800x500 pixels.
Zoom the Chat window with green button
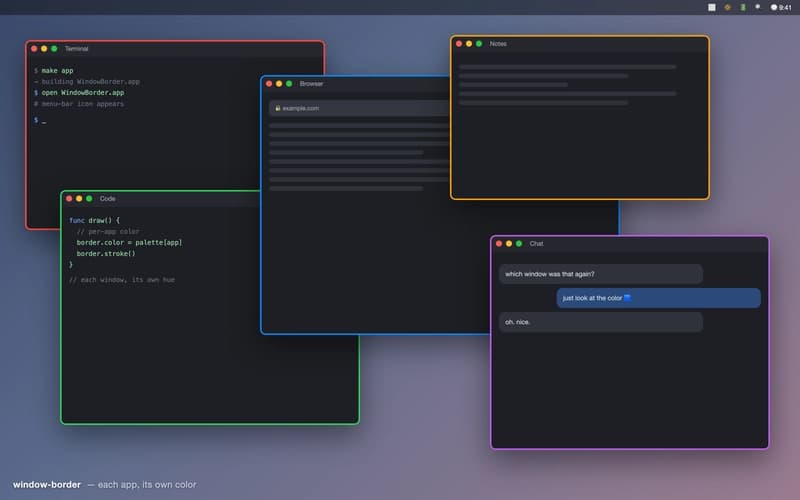coord(519,244)
